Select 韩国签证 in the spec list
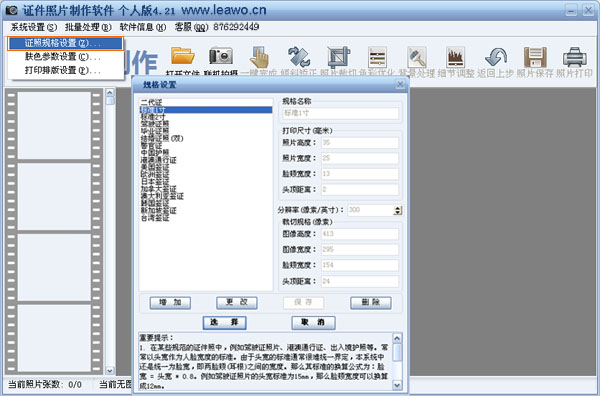This screenshot has width=600, height=396. click(x=206, y=204)
